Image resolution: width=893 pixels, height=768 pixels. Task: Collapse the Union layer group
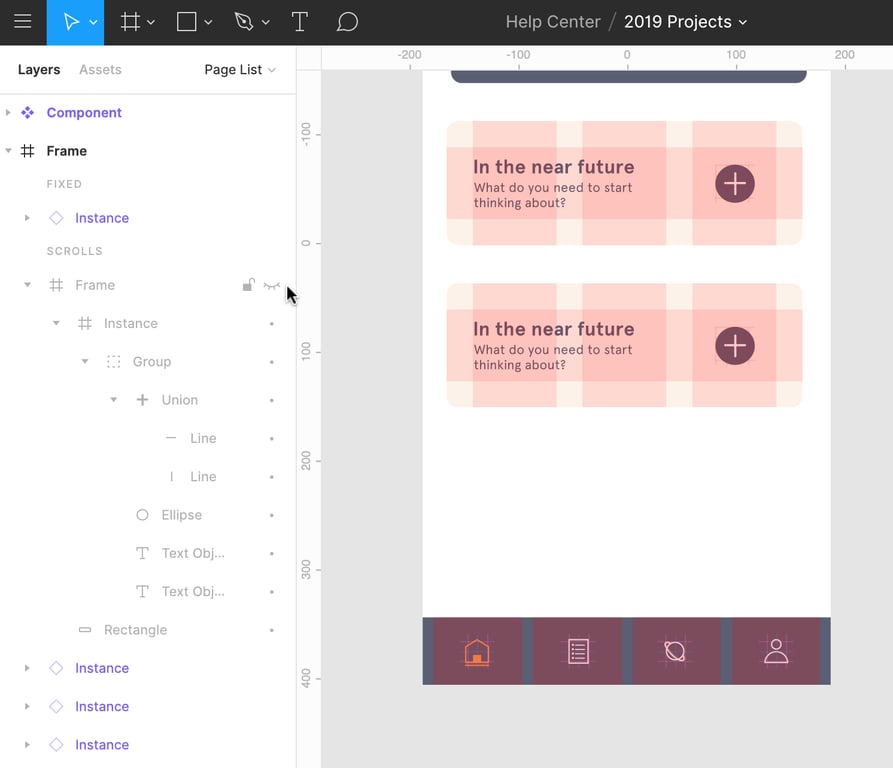point(114,400)
